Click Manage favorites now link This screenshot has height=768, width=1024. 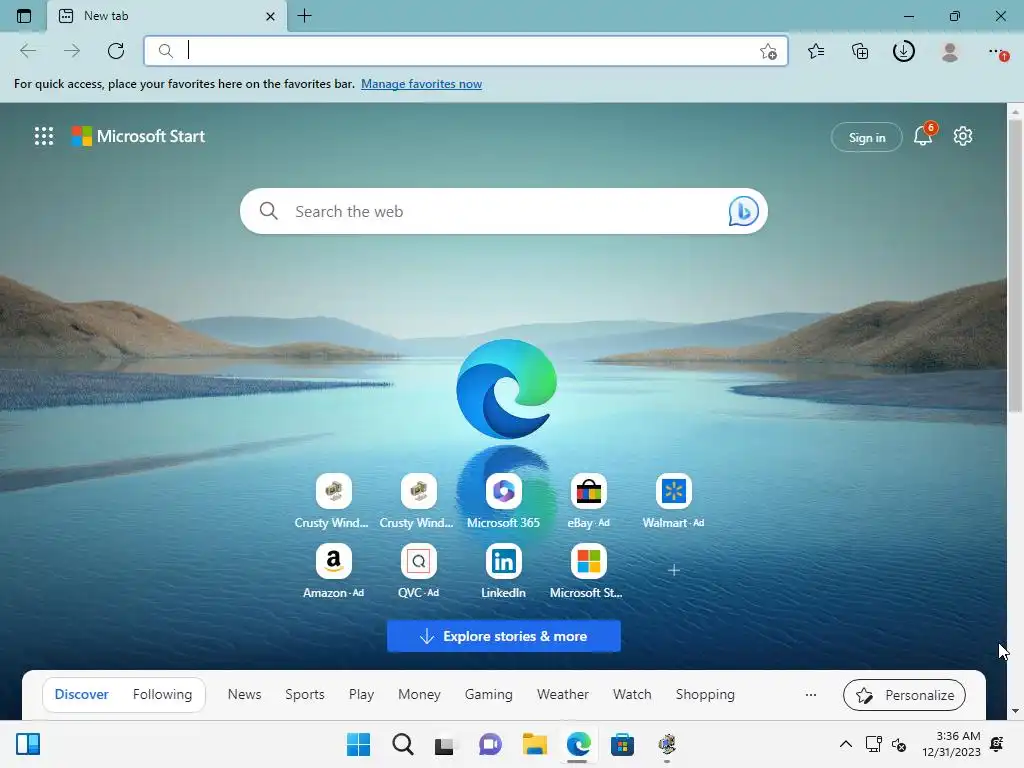[421, 84]
